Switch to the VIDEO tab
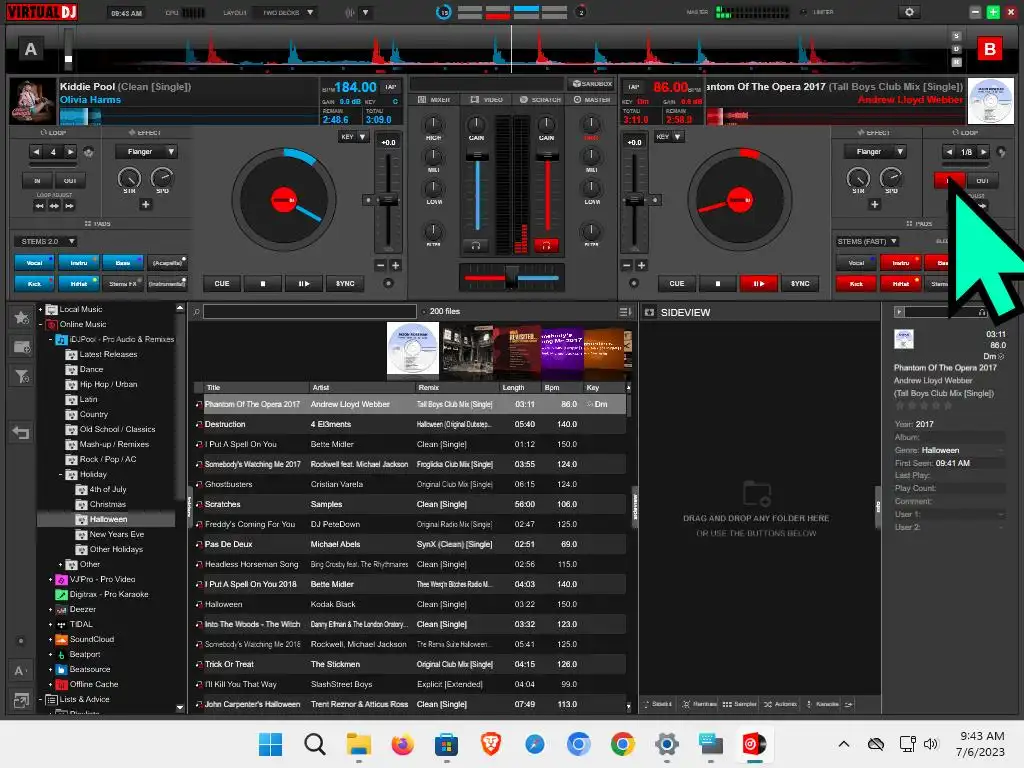The width and height of the screenshot is (1024, 768). click(487, 100)
